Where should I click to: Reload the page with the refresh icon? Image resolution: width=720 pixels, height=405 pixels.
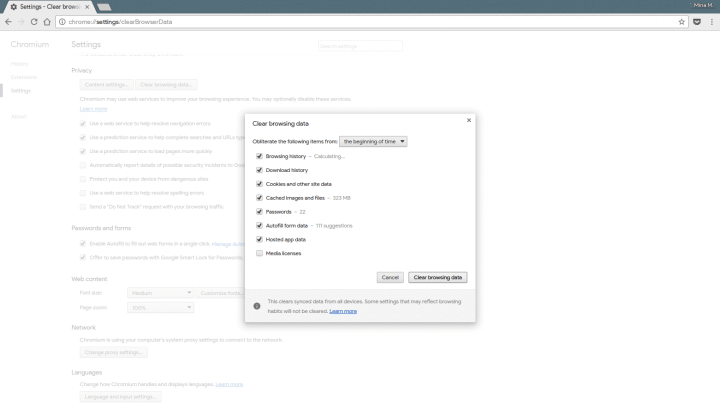(x=34, y=22)
